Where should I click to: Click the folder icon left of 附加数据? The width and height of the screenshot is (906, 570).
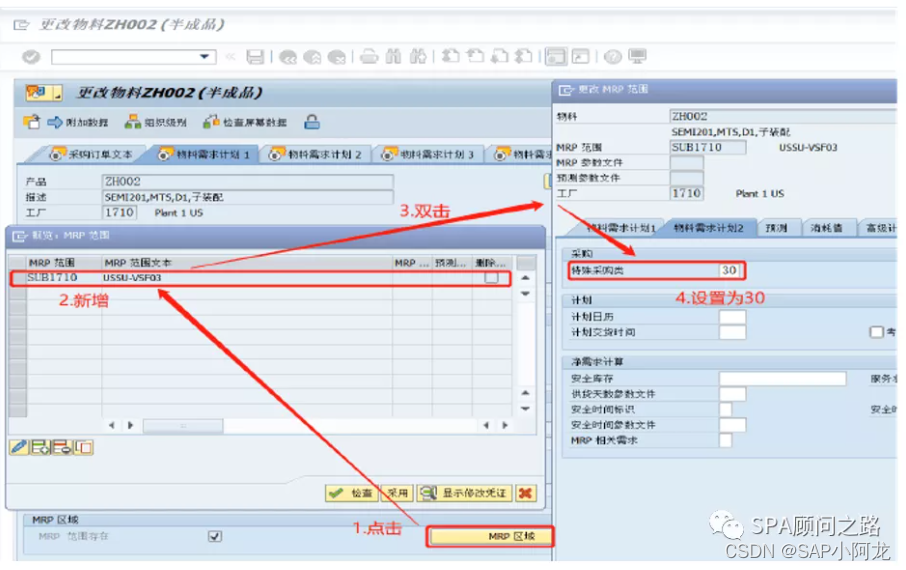click(32, 122)
